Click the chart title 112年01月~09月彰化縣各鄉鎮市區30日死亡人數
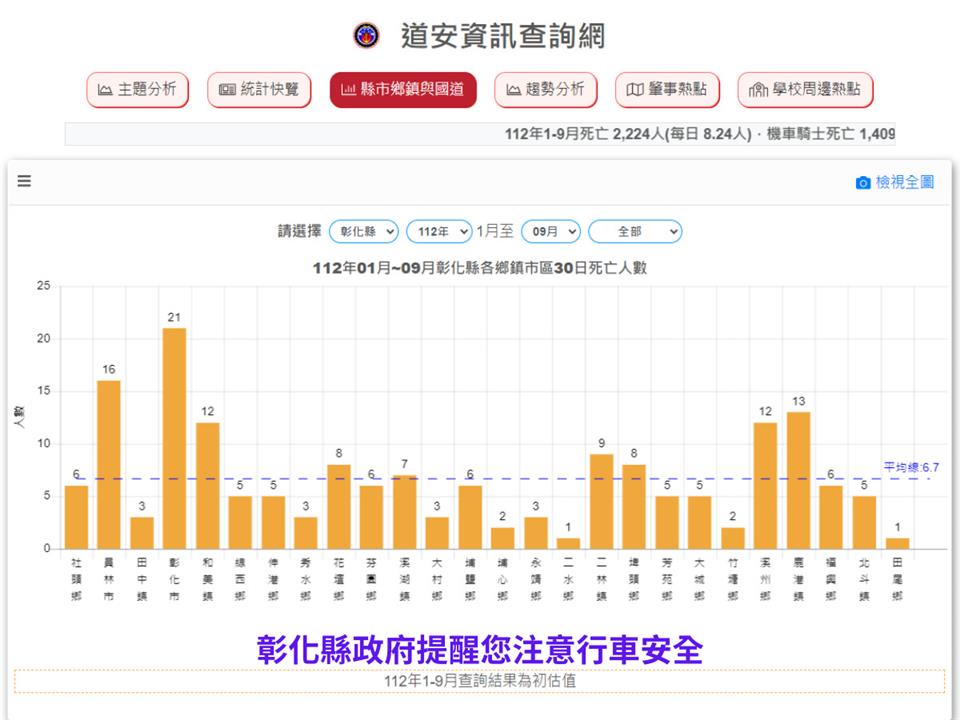The width and height of the screenshot is (960, 720). (x=479, y=268)
